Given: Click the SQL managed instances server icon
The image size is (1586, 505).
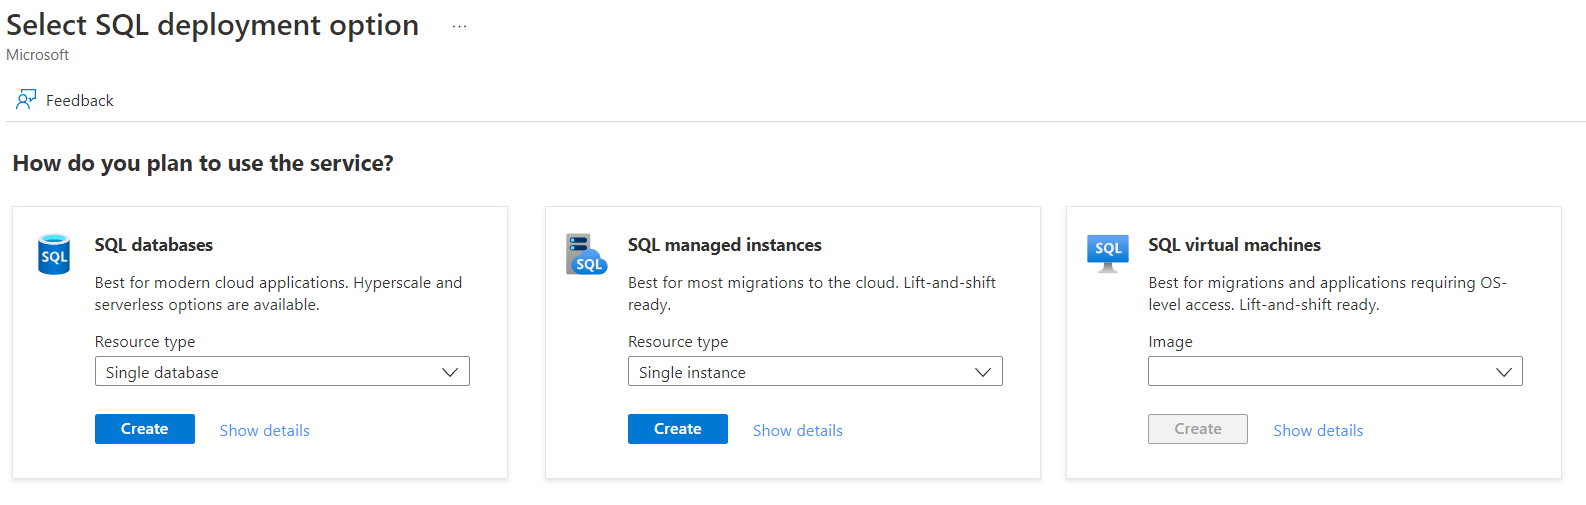Looking at the screenshot, I should click(586, 254).
